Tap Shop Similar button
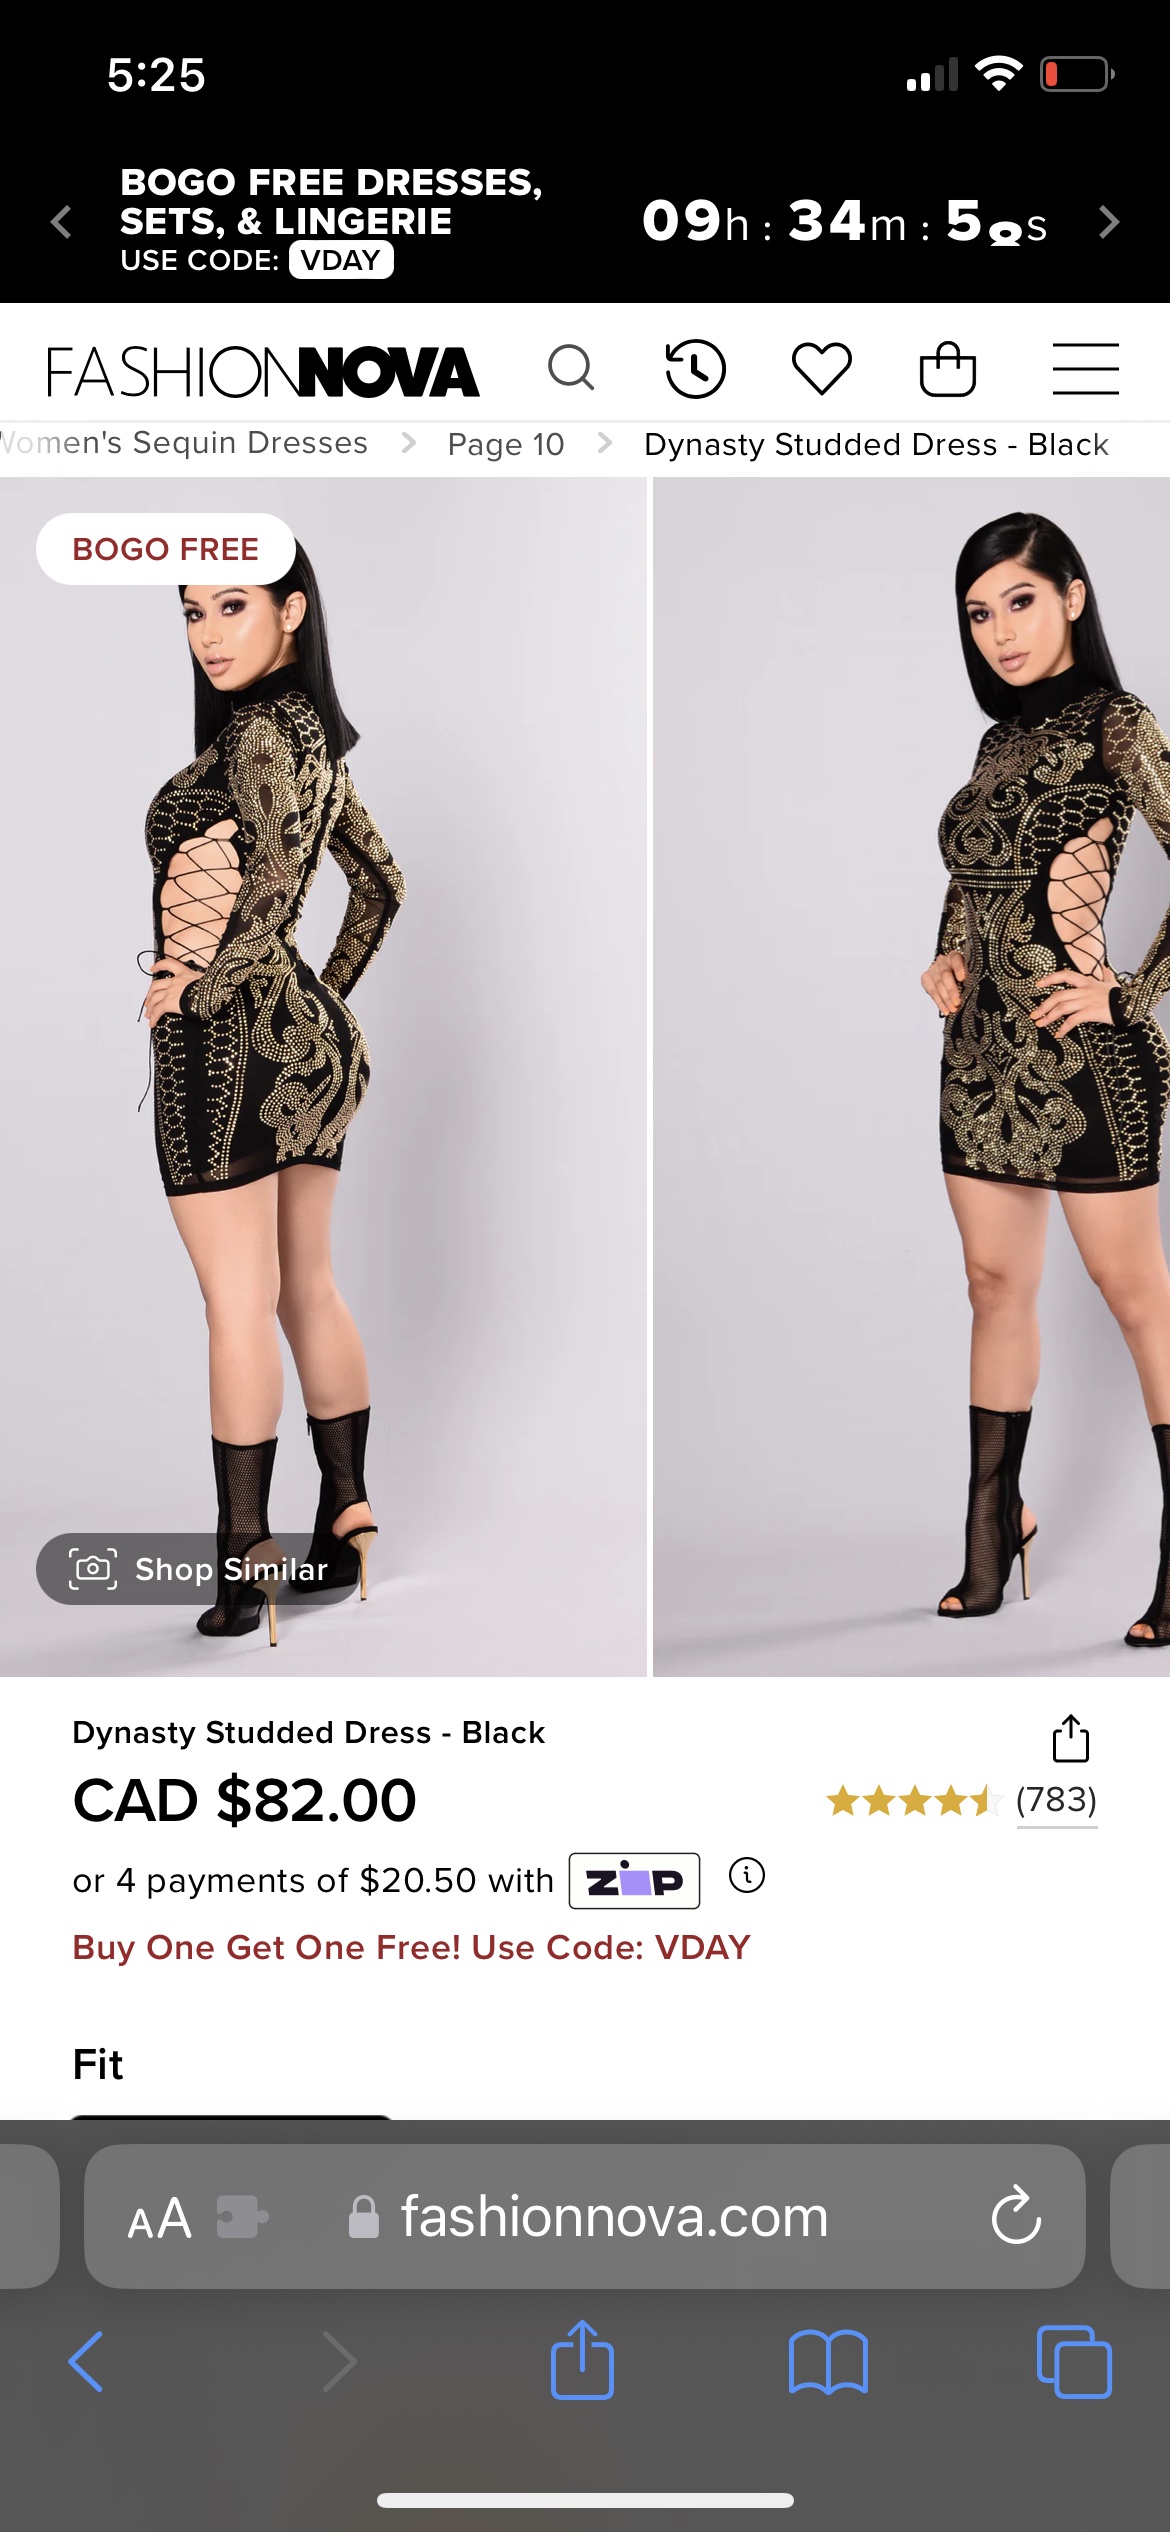The width and height of the screenshot is (1170, 2532). point(198,1569)
